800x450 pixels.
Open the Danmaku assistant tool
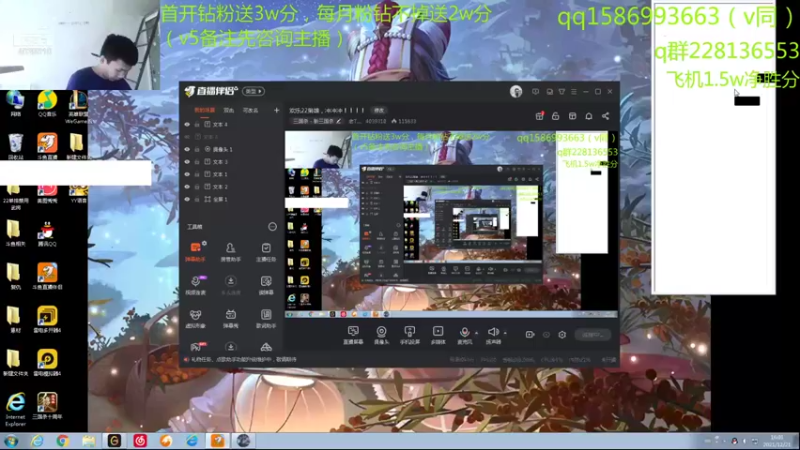[195, 252]
